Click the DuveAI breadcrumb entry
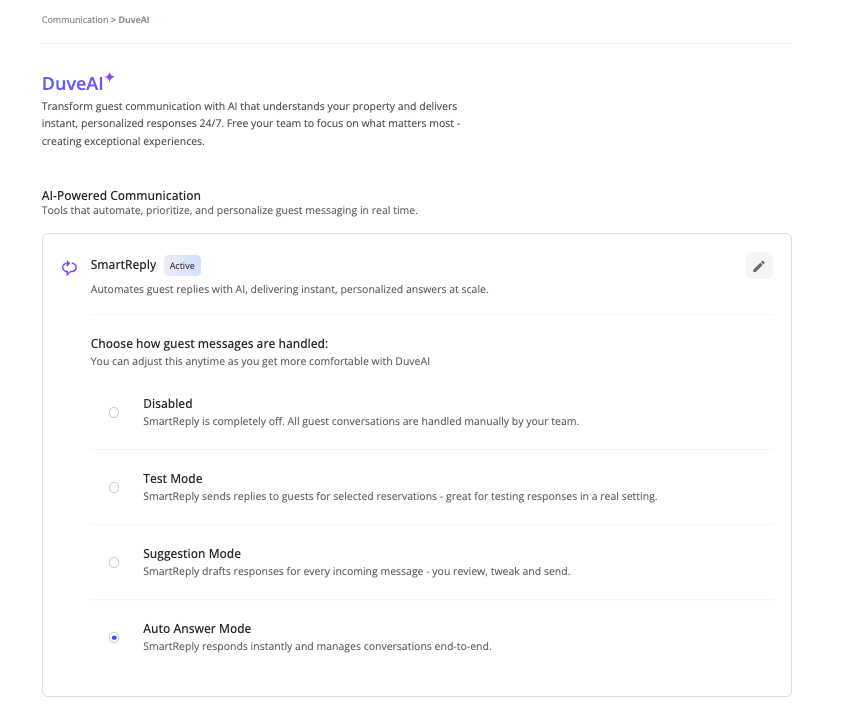 point(134,18)
